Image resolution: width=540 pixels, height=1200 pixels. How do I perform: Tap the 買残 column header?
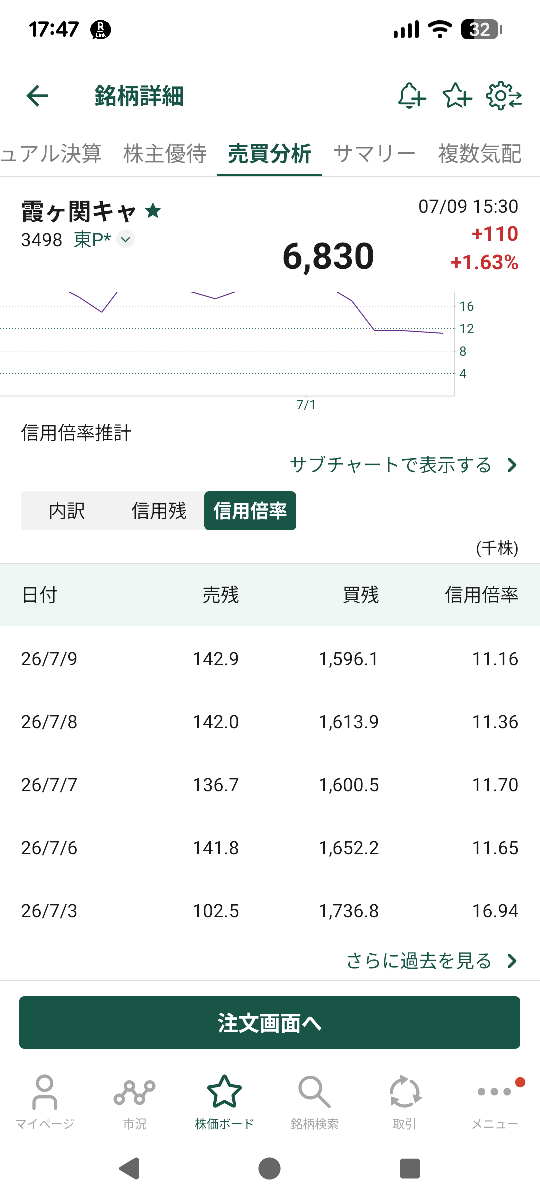point(361,595)
